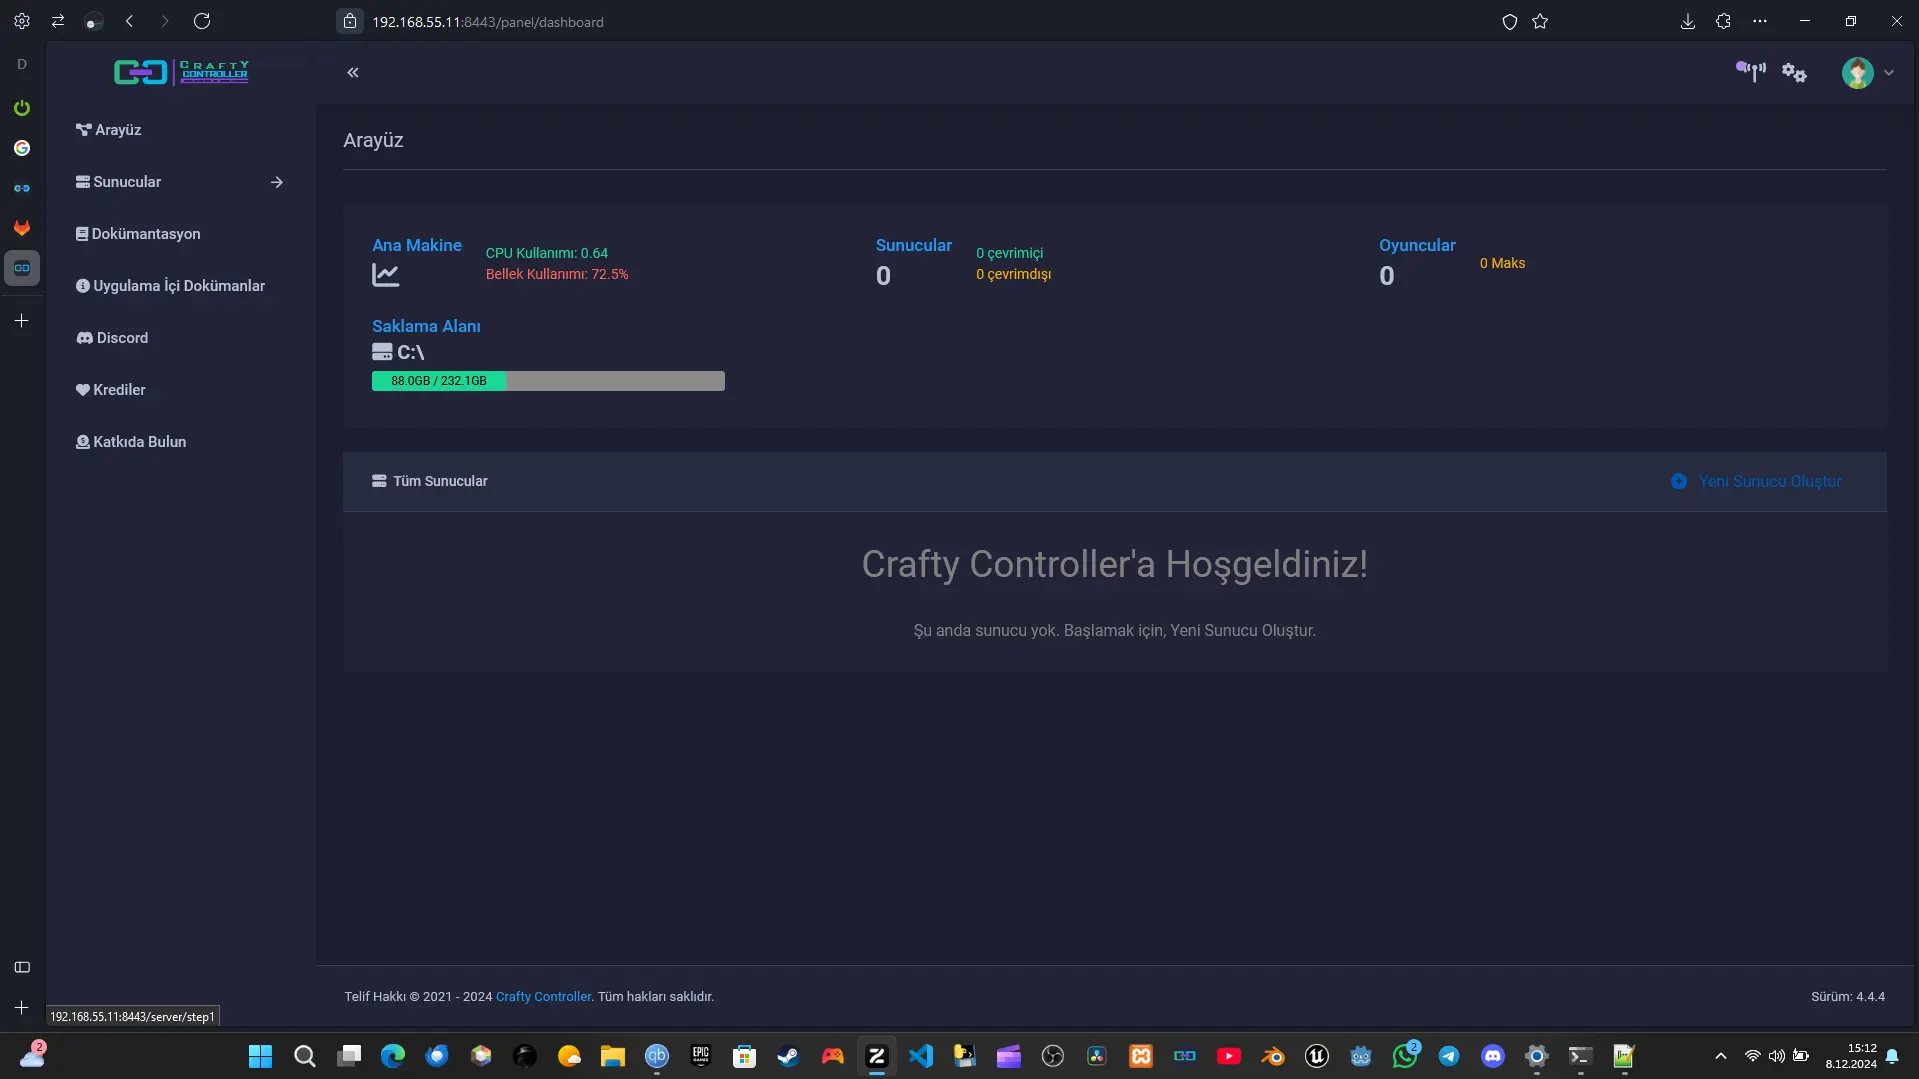
Task: Click the host stats chart icon
Action: (x=386, y=275)
